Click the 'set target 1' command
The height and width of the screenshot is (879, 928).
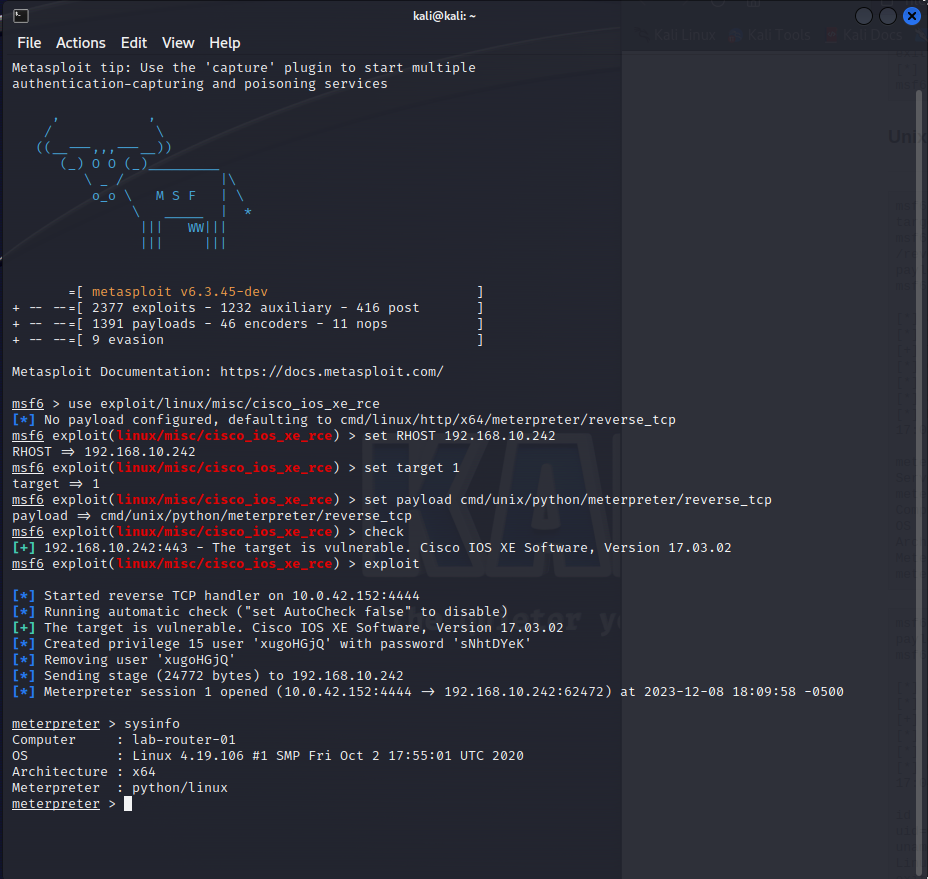point(412,468)
